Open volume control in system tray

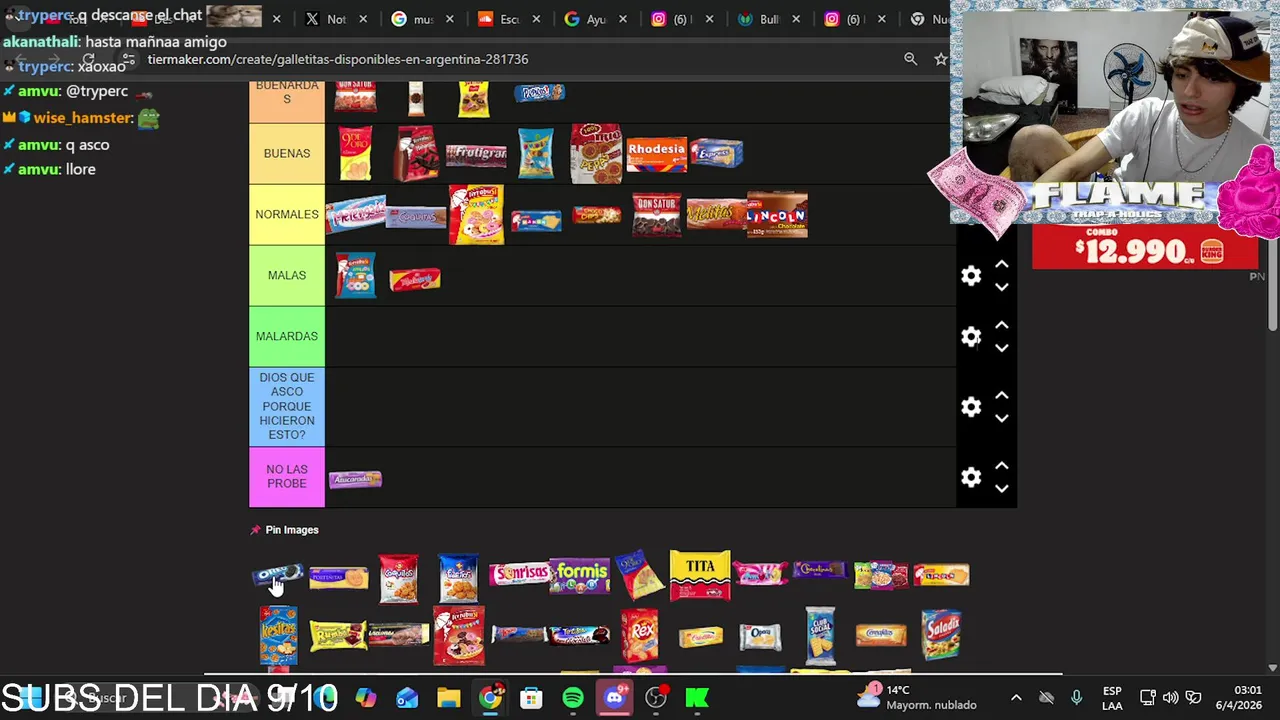tap(1170, 698)
